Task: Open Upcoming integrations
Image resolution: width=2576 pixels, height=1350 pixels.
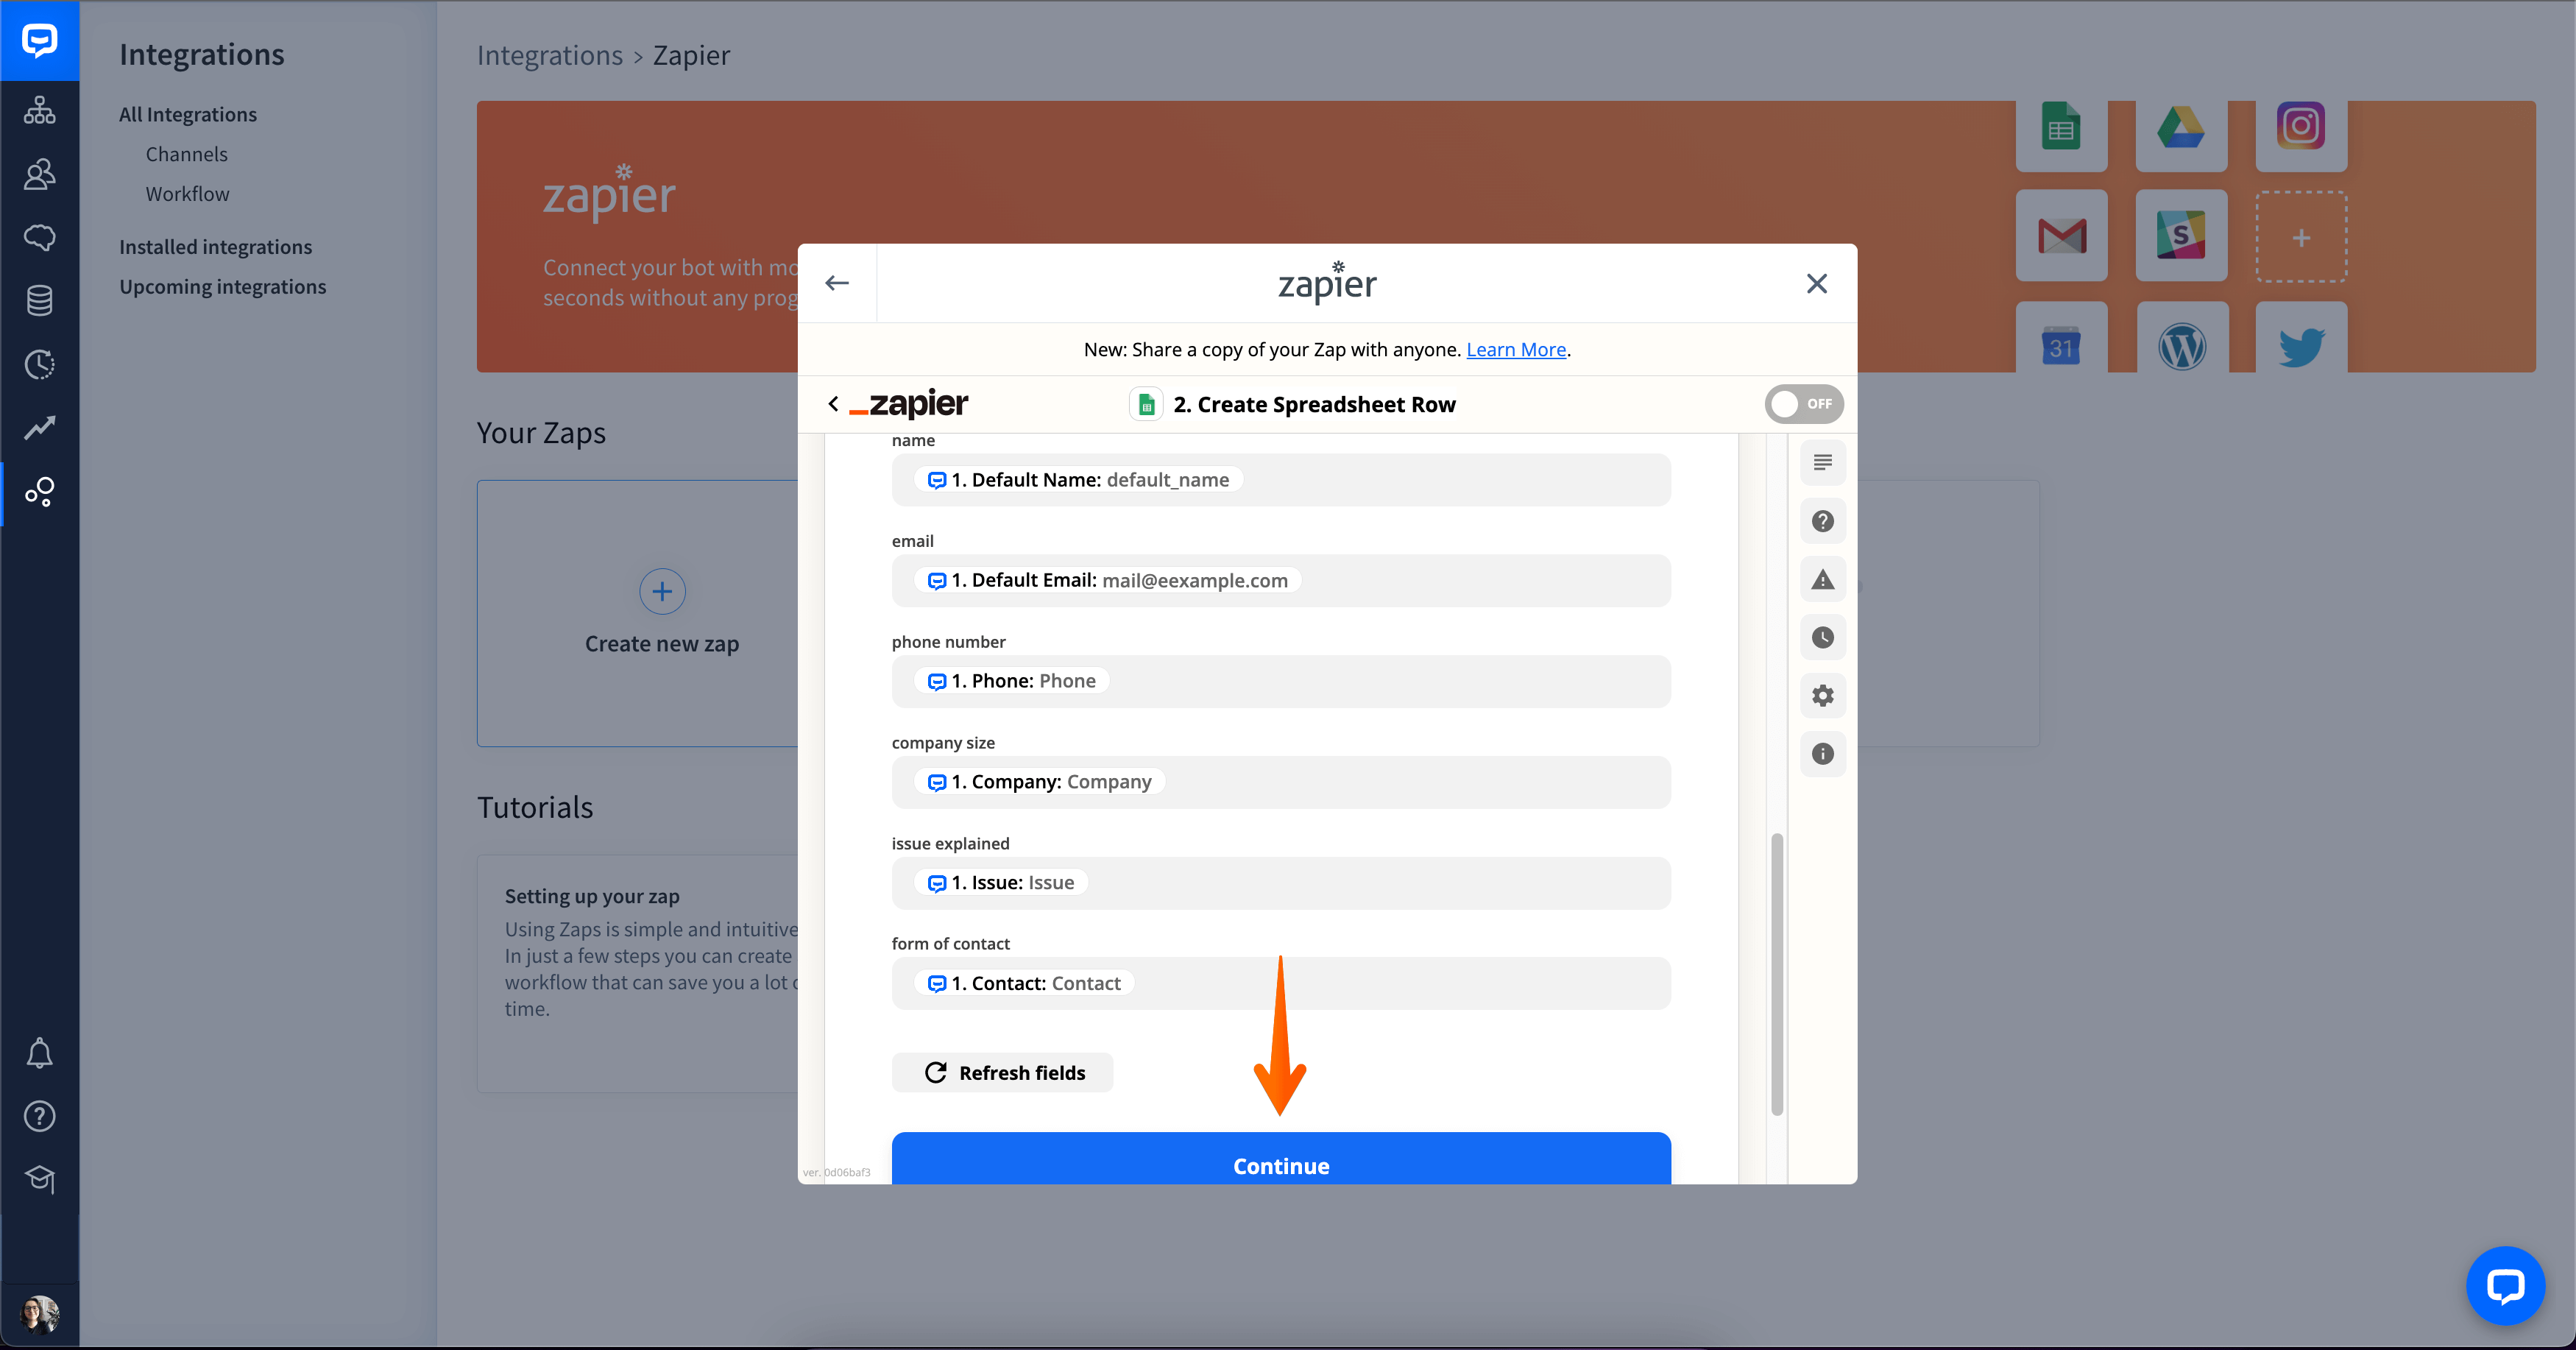Action: 223,287
